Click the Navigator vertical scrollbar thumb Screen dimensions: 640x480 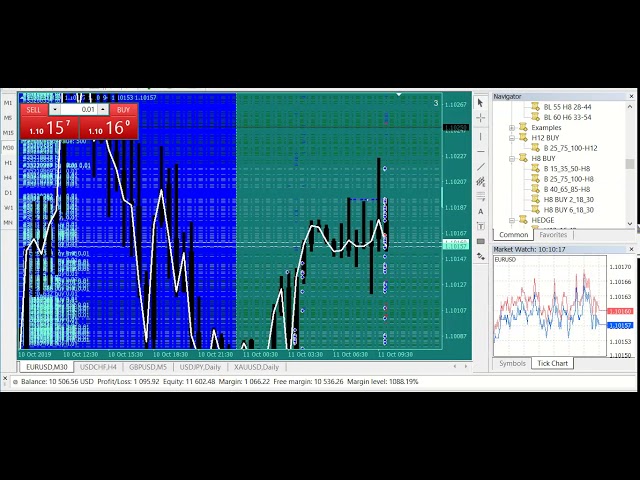pos(629,164)
